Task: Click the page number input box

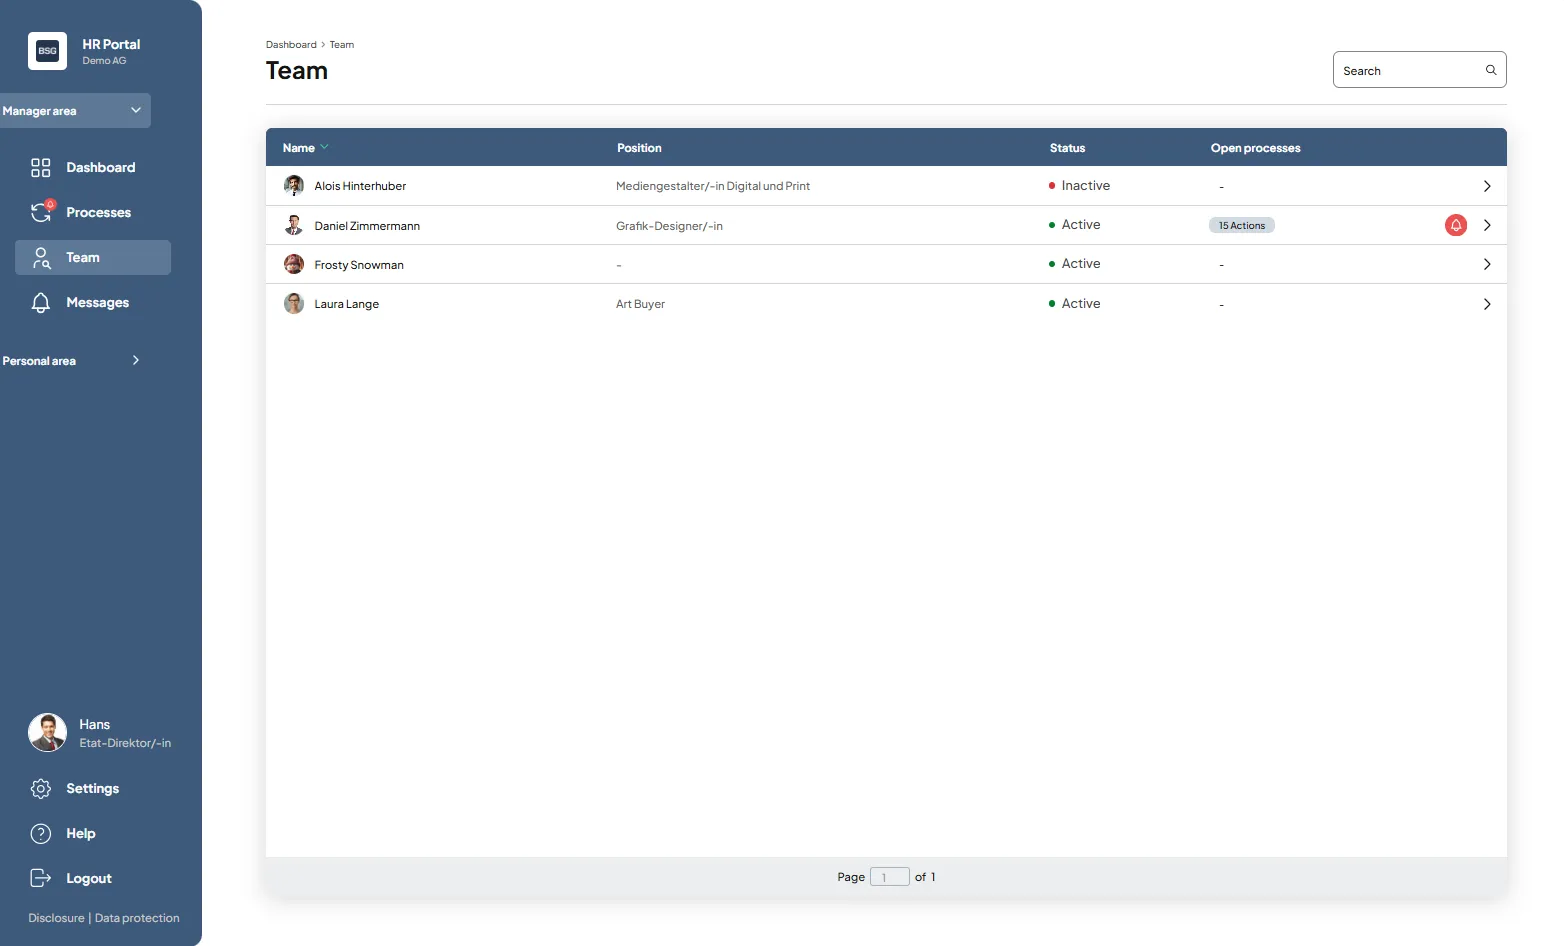Action: tap(889, 877)
